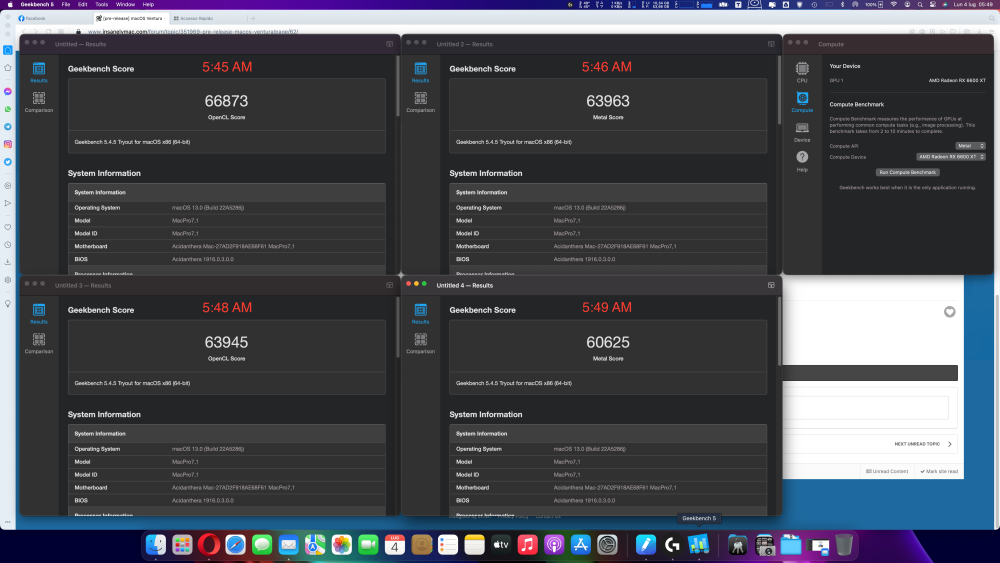Viewport: 1000px width, 563px height.
Task: Open Comparison view in Untitled 3 window
Action: 39,343
